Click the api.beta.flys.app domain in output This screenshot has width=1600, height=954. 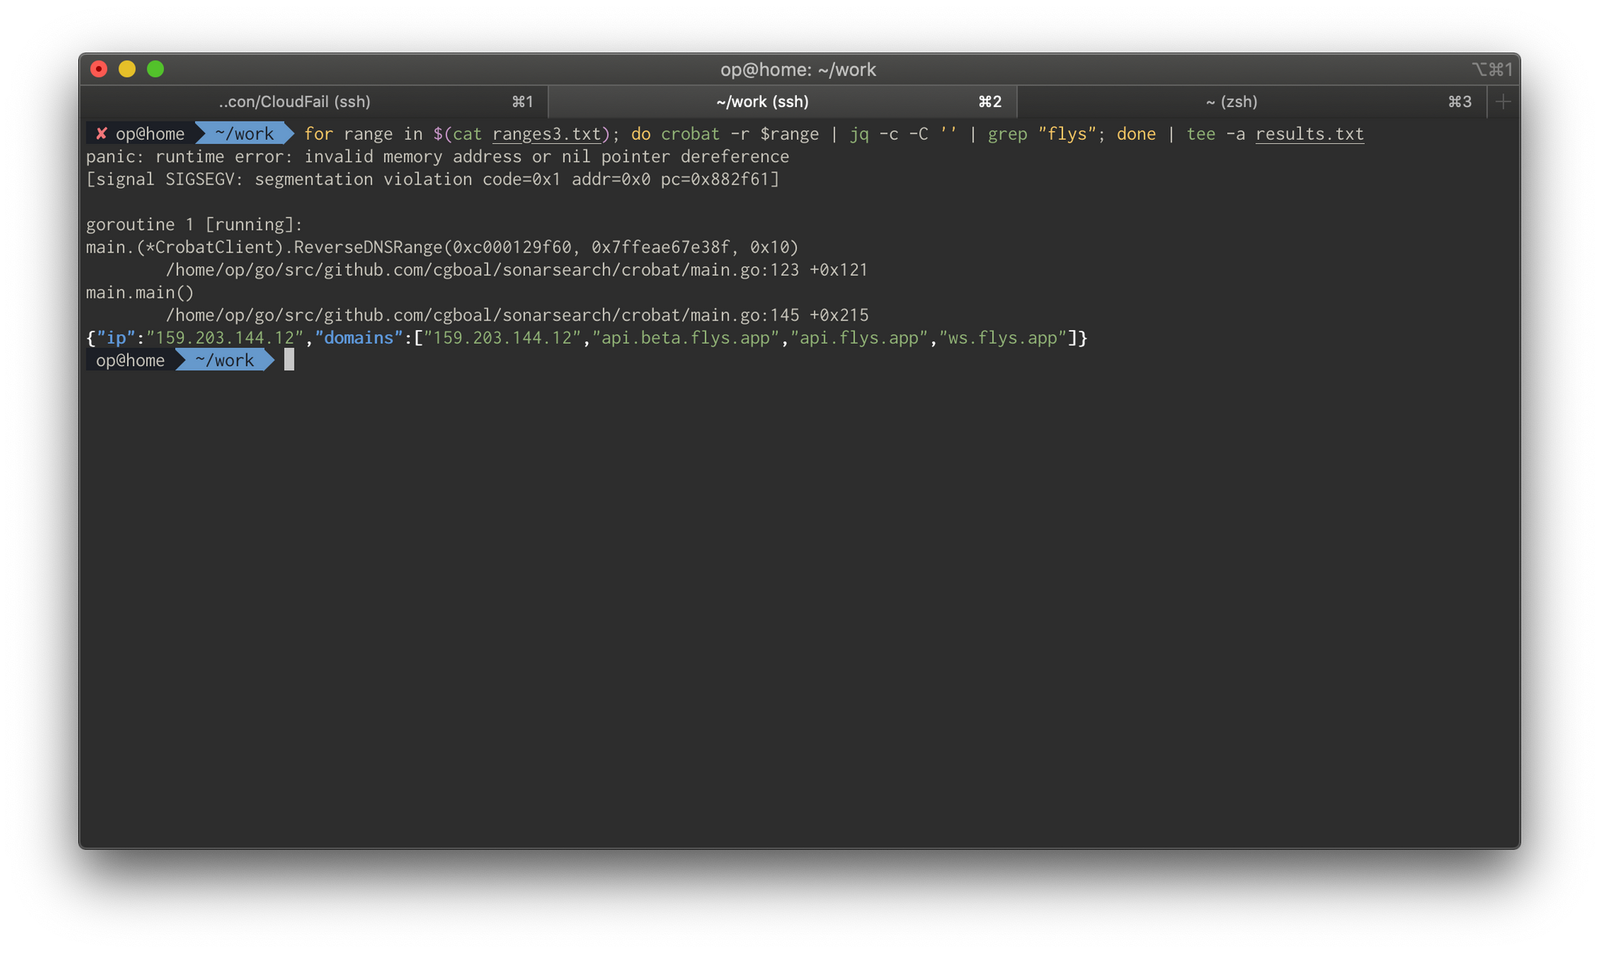[x=686, y=338]
